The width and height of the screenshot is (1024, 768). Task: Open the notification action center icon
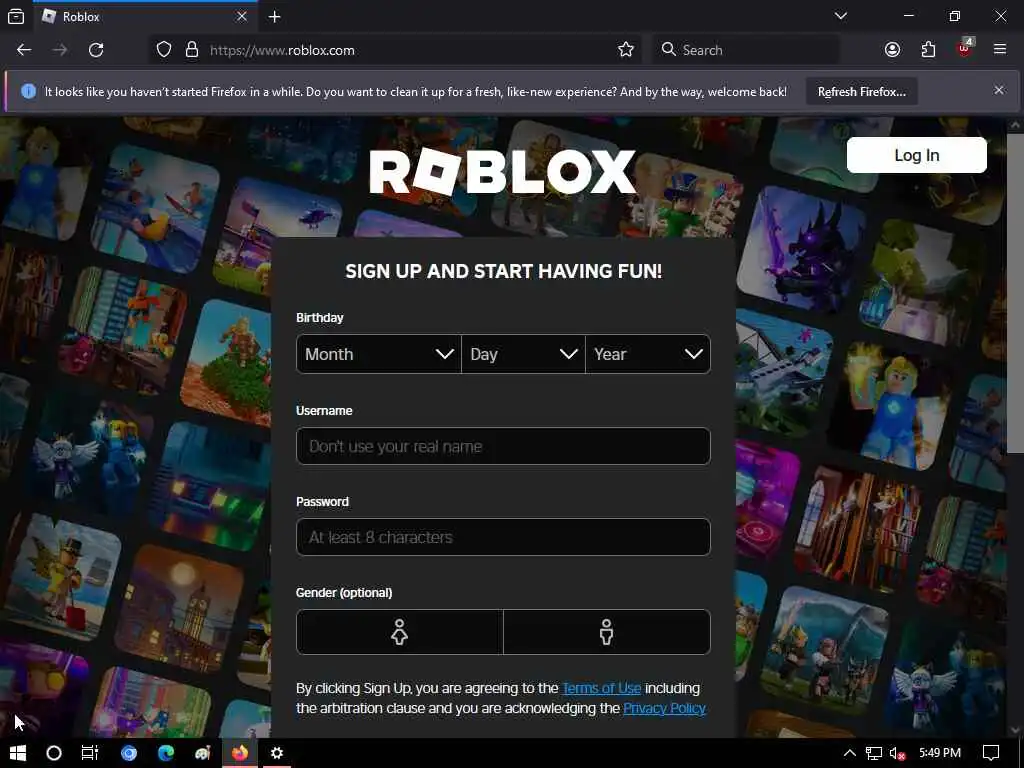[x=991, y=753]
